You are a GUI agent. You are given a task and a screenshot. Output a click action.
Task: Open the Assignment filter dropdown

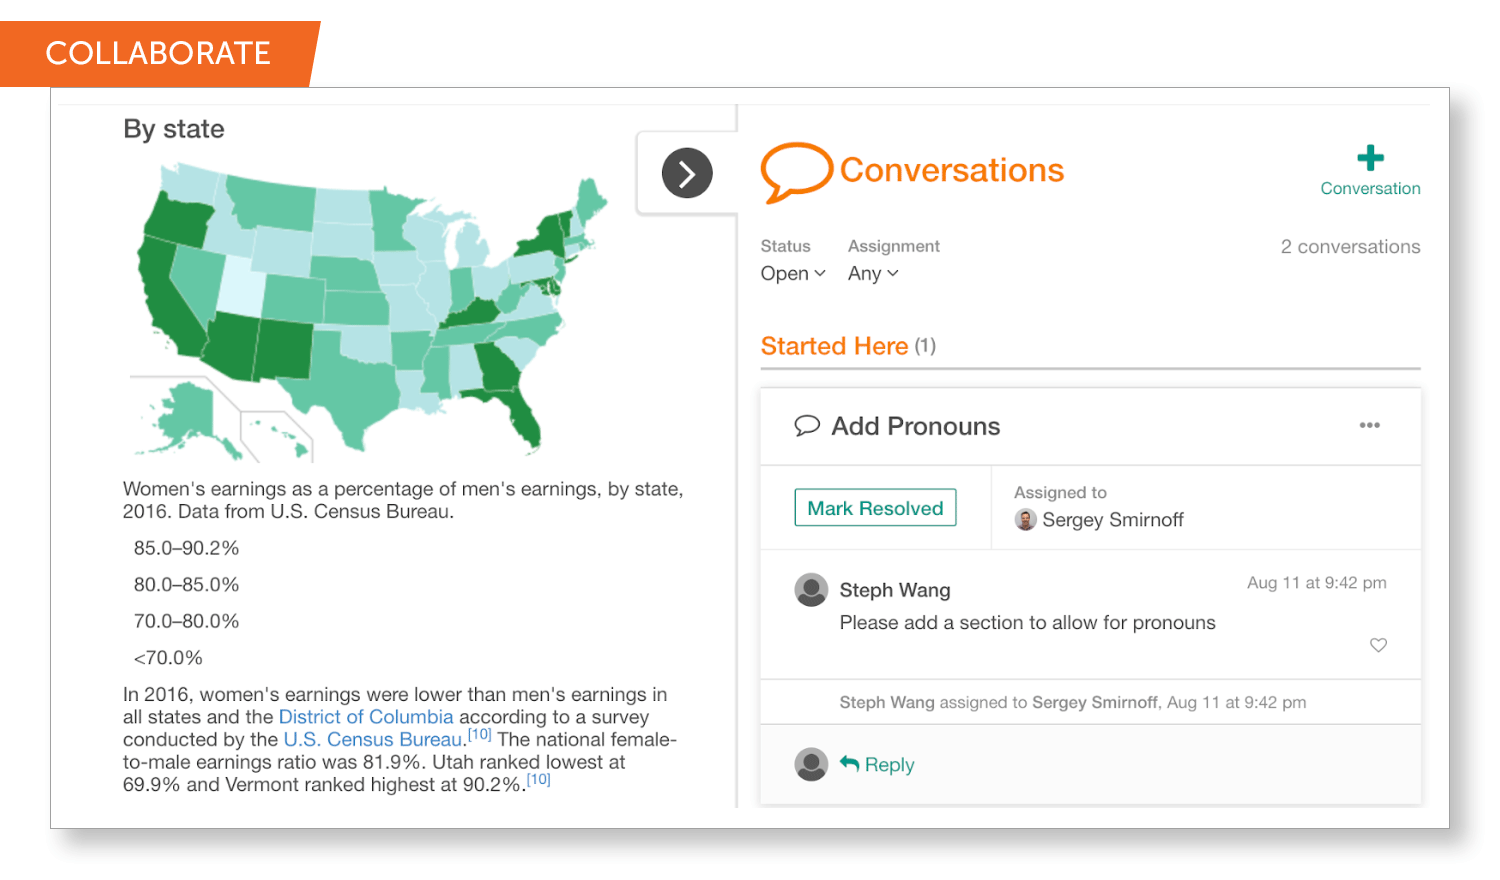tap(870, 273)
